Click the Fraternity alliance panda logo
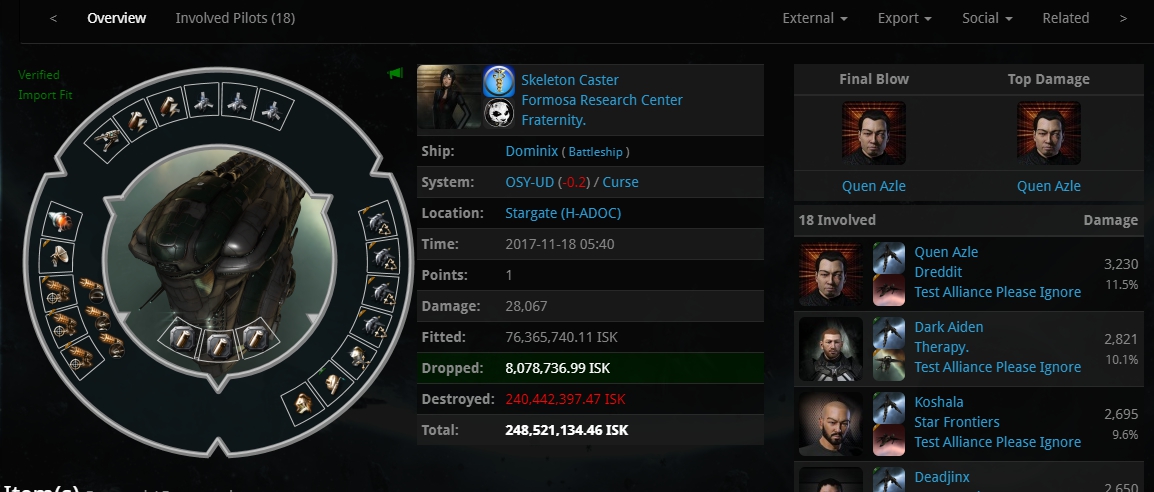Viewport: 1154px width, 492px height. pos(498,113)
